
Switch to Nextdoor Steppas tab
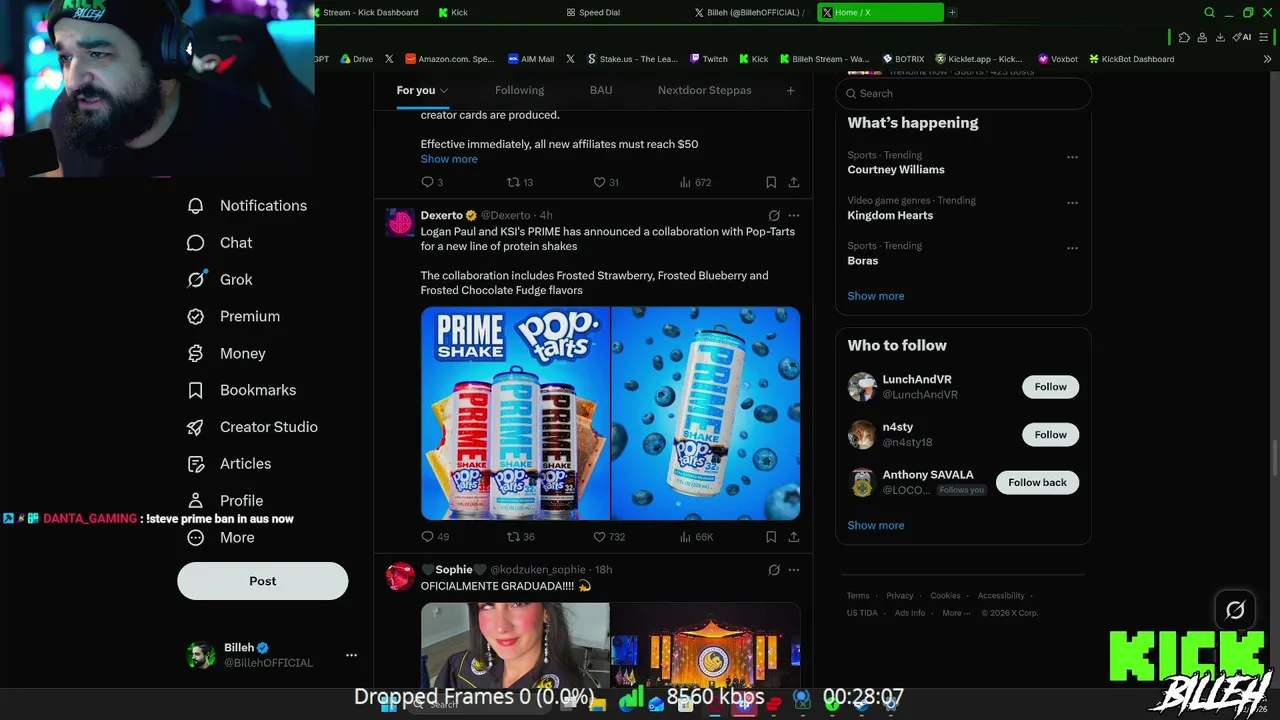coord(704,90)
